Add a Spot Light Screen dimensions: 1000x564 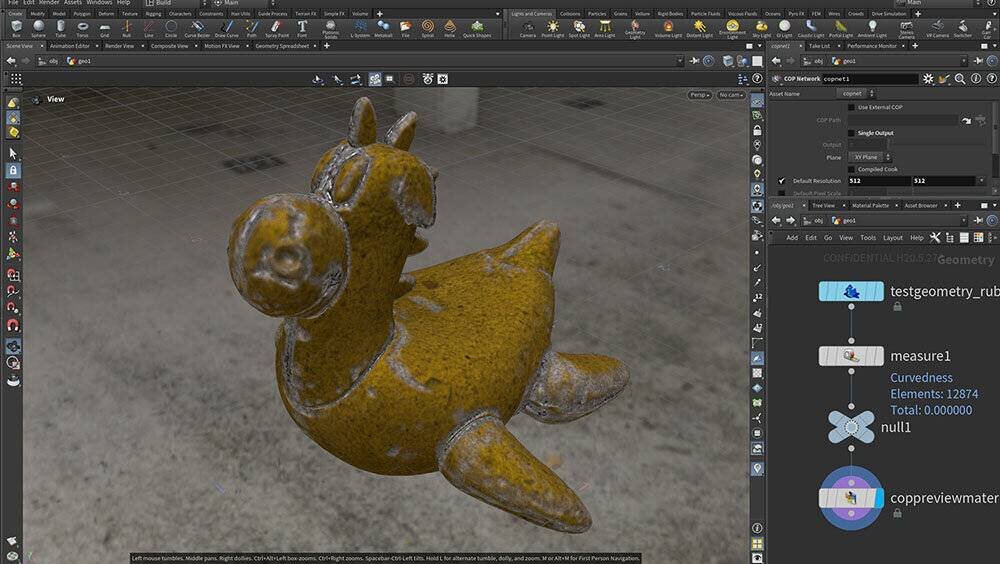(579, 28)
